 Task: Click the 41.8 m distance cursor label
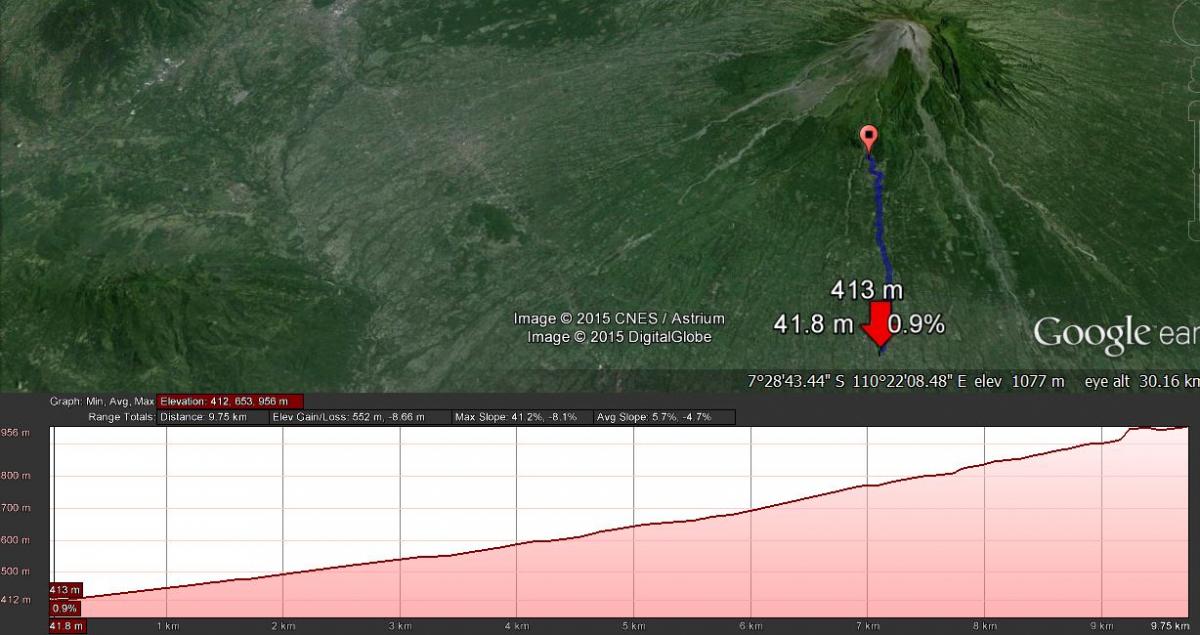point(68,626)
